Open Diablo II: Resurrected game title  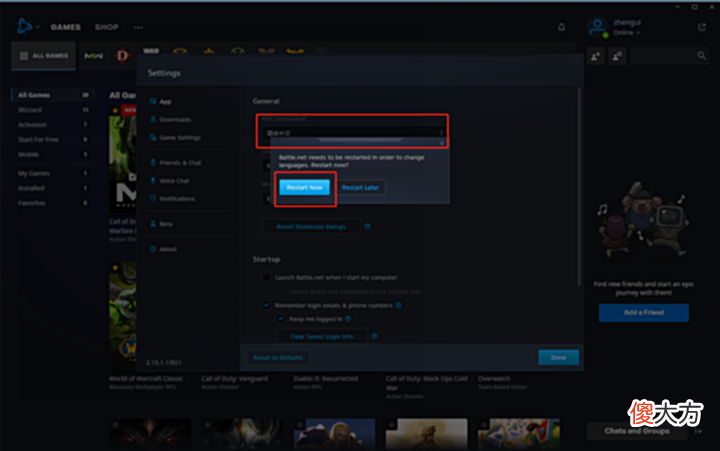tap(326, 378)
